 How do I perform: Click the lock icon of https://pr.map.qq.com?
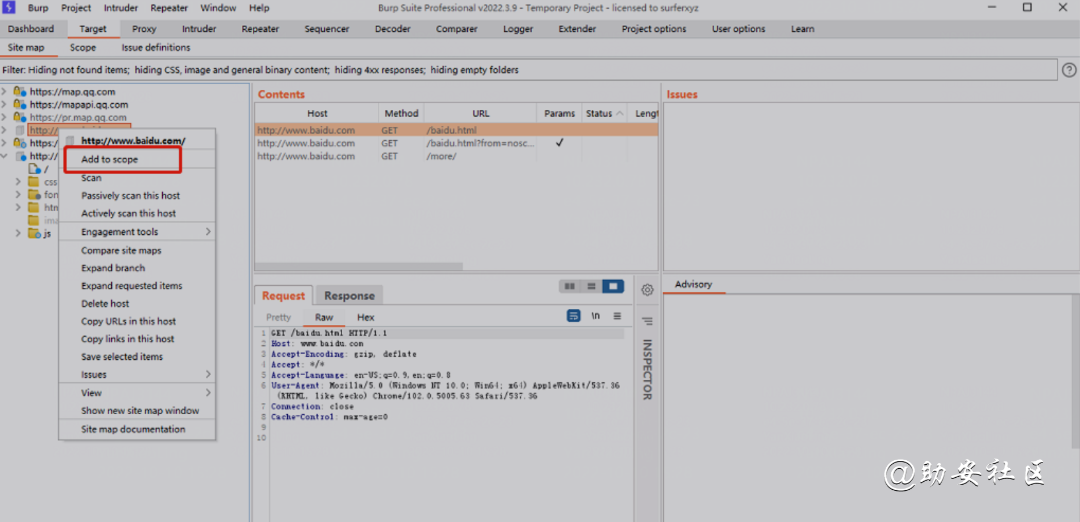(x=19, y=118)
